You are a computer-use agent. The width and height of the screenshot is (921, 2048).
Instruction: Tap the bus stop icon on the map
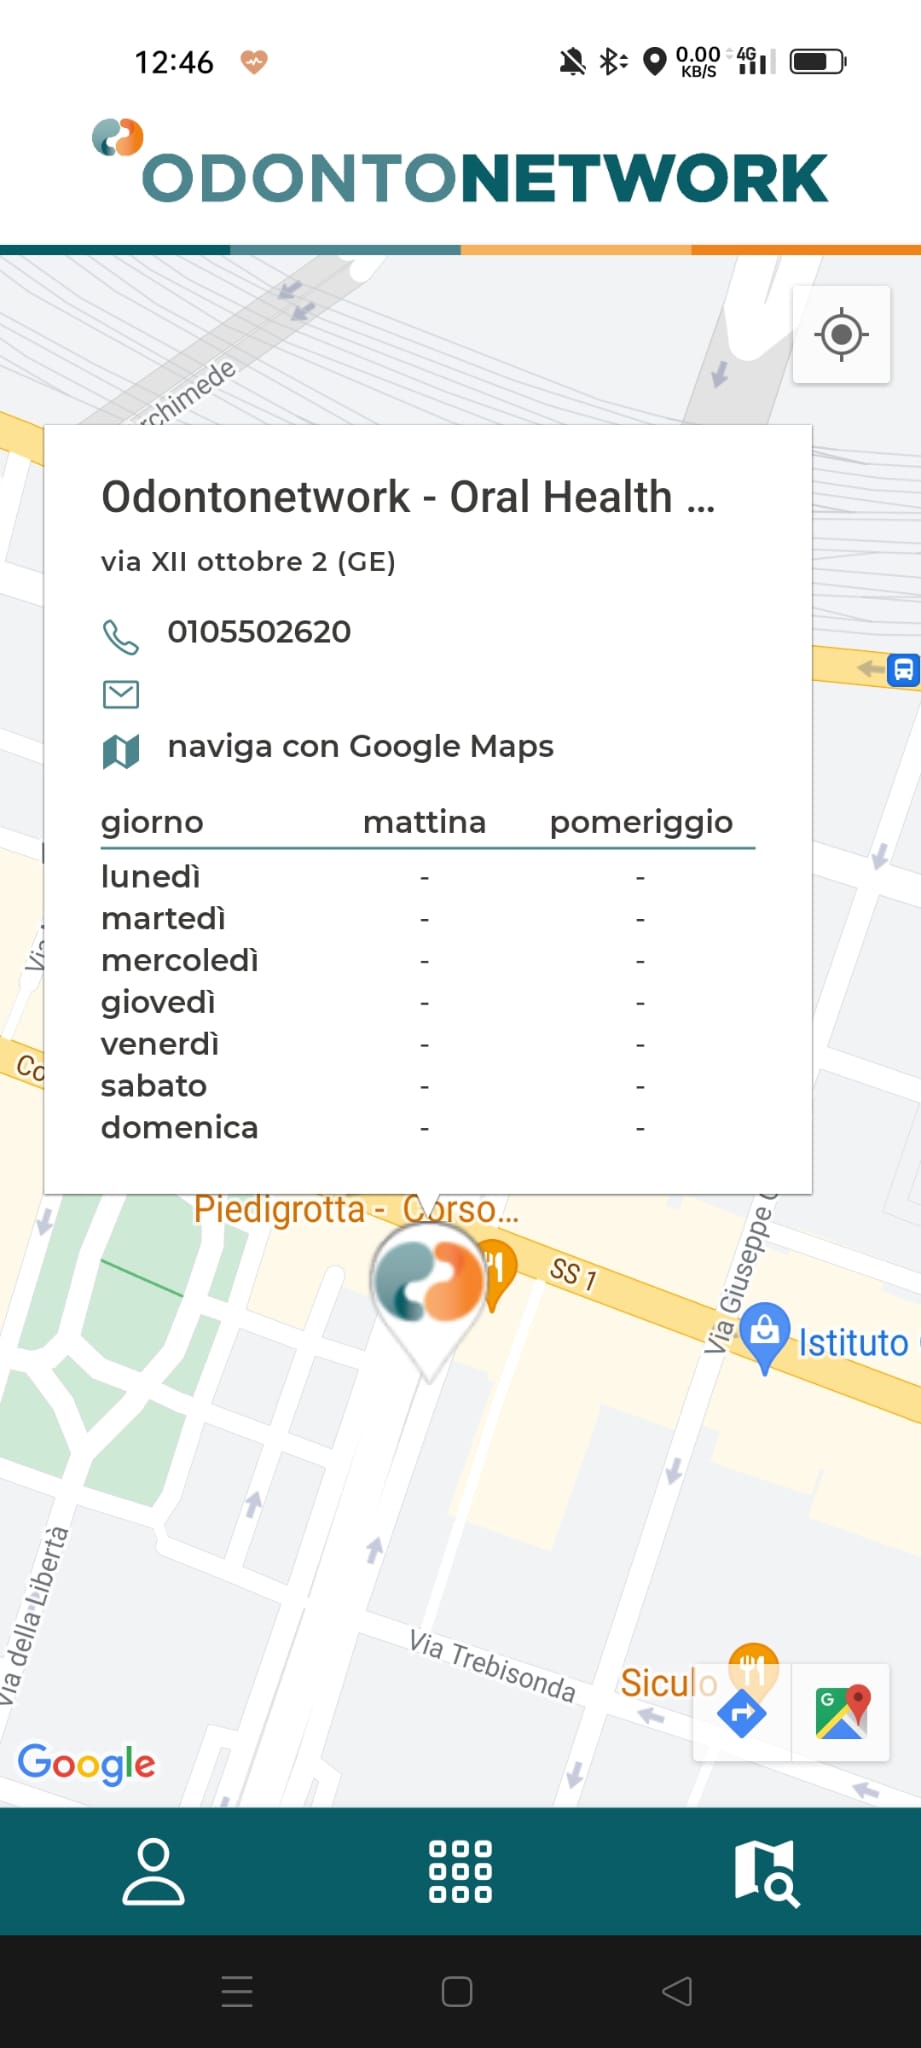(903, 669)
